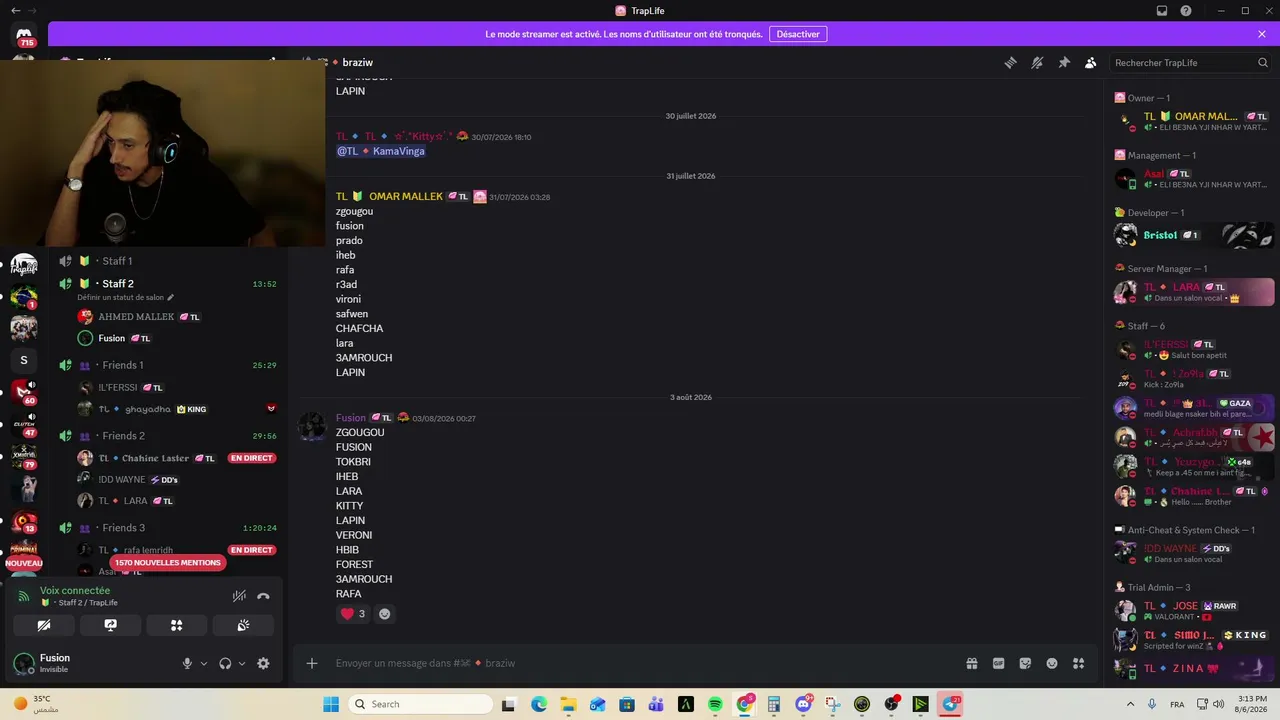Image resolution: width=1280 pixels, height=720 pixels.
Task: Open the Fusion user profile panel
Action: coord(55,663)
